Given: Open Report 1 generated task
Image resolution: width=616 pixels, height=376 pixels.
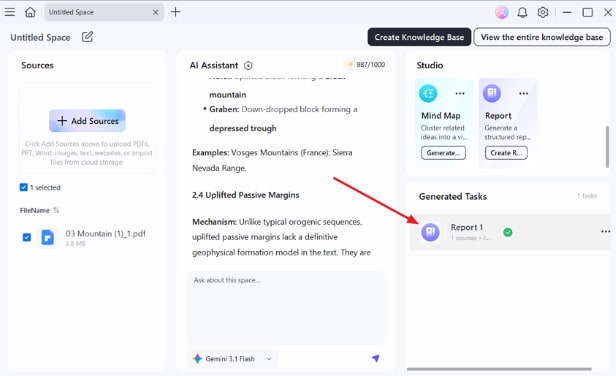Looking at the screenshot, I should click(510, 232).
